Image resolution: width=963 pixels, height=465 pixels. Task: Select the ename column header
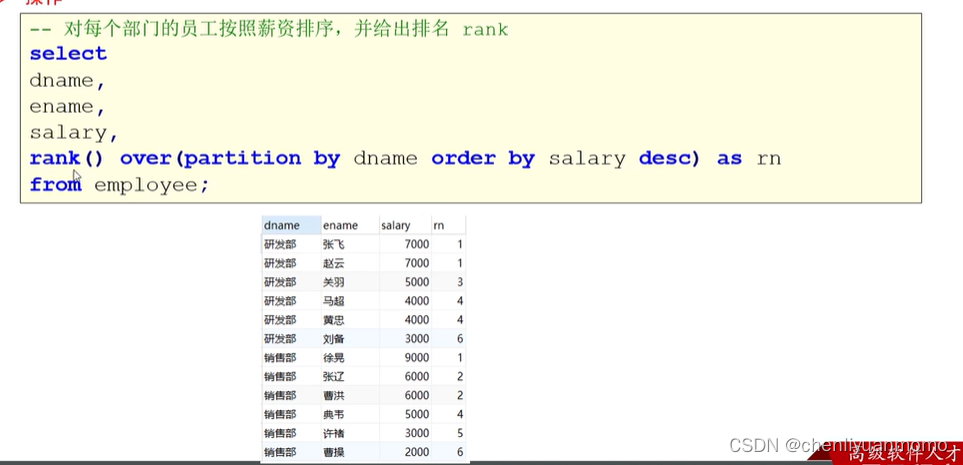tap(349, 225)
